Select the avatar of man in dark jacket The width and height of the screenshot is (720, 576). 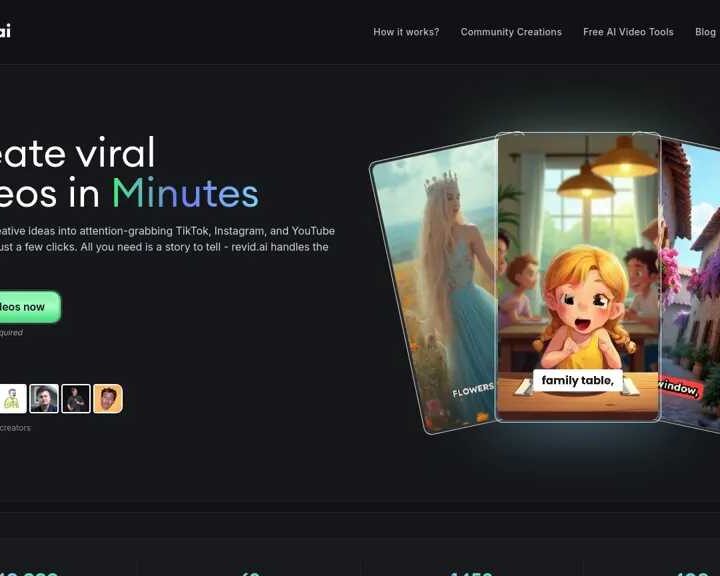pyautogui.click(x=44, y=399)
